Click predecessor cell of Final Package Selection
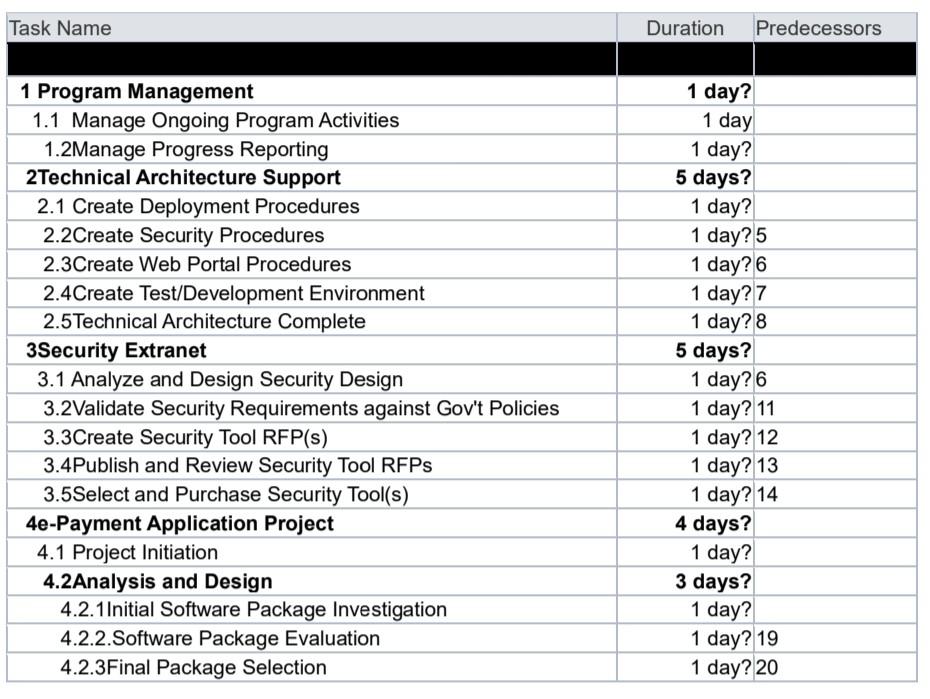This screenshot has width=930, height=699. tap(835, 668)
